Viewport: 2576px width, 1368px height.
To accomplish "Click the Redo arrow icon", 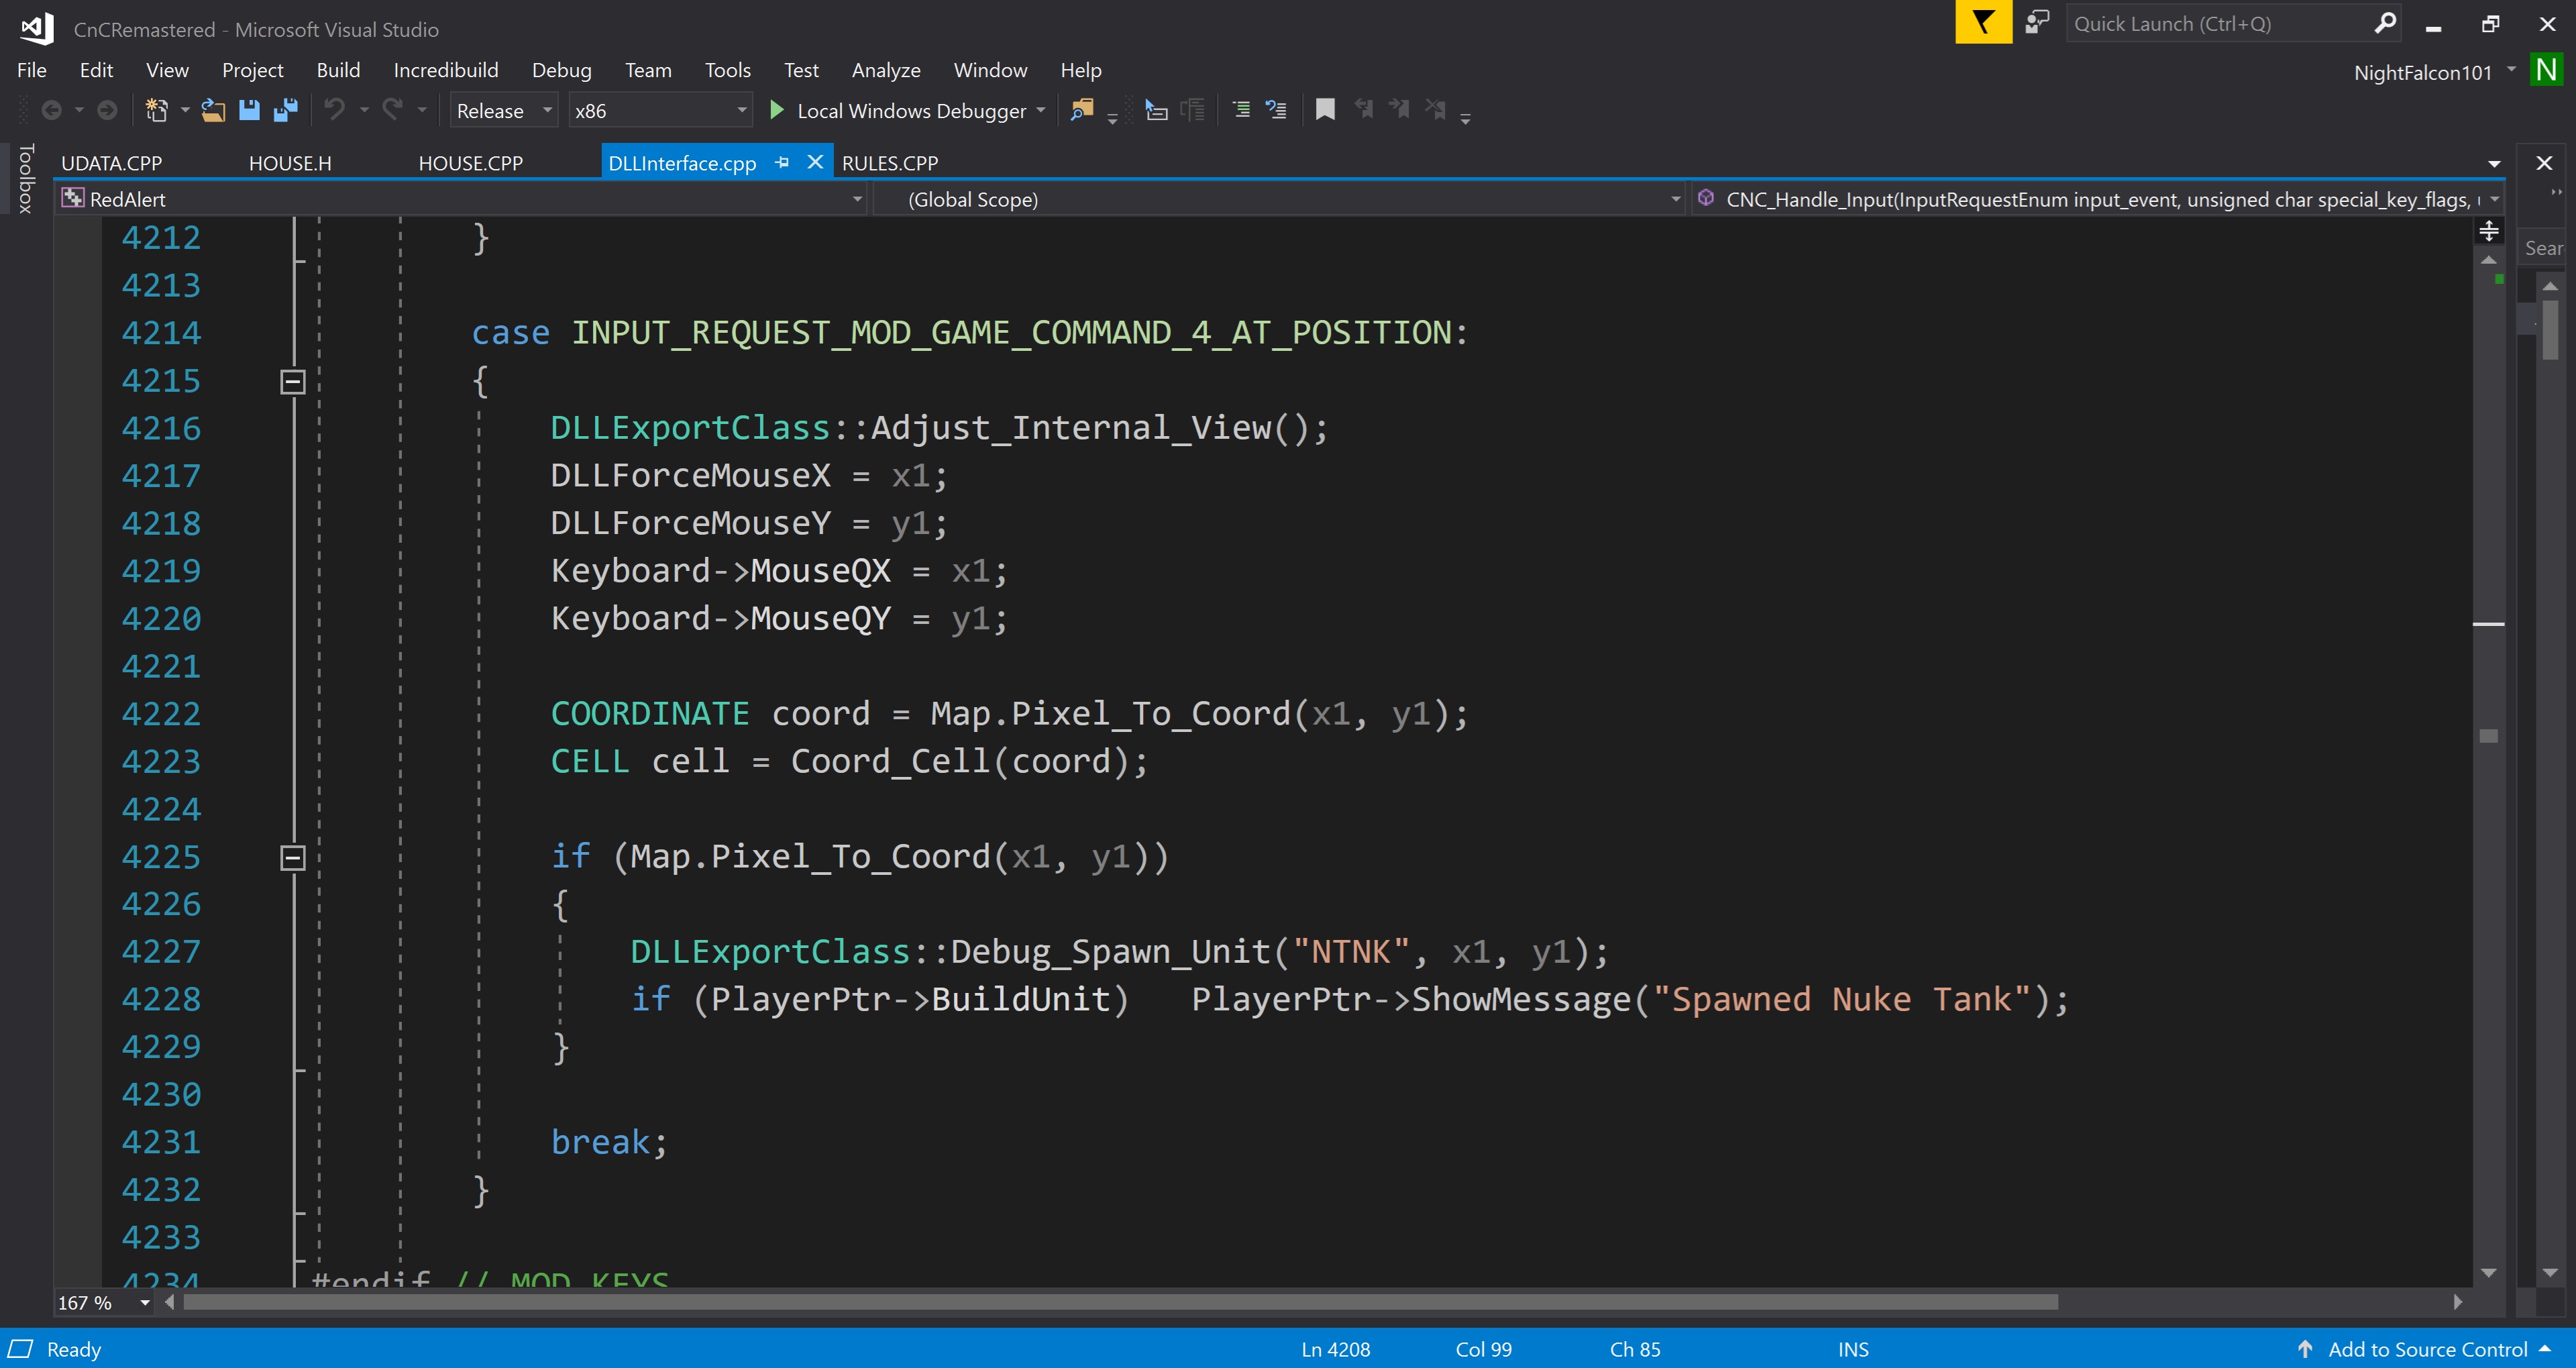I will click(393, 109).
